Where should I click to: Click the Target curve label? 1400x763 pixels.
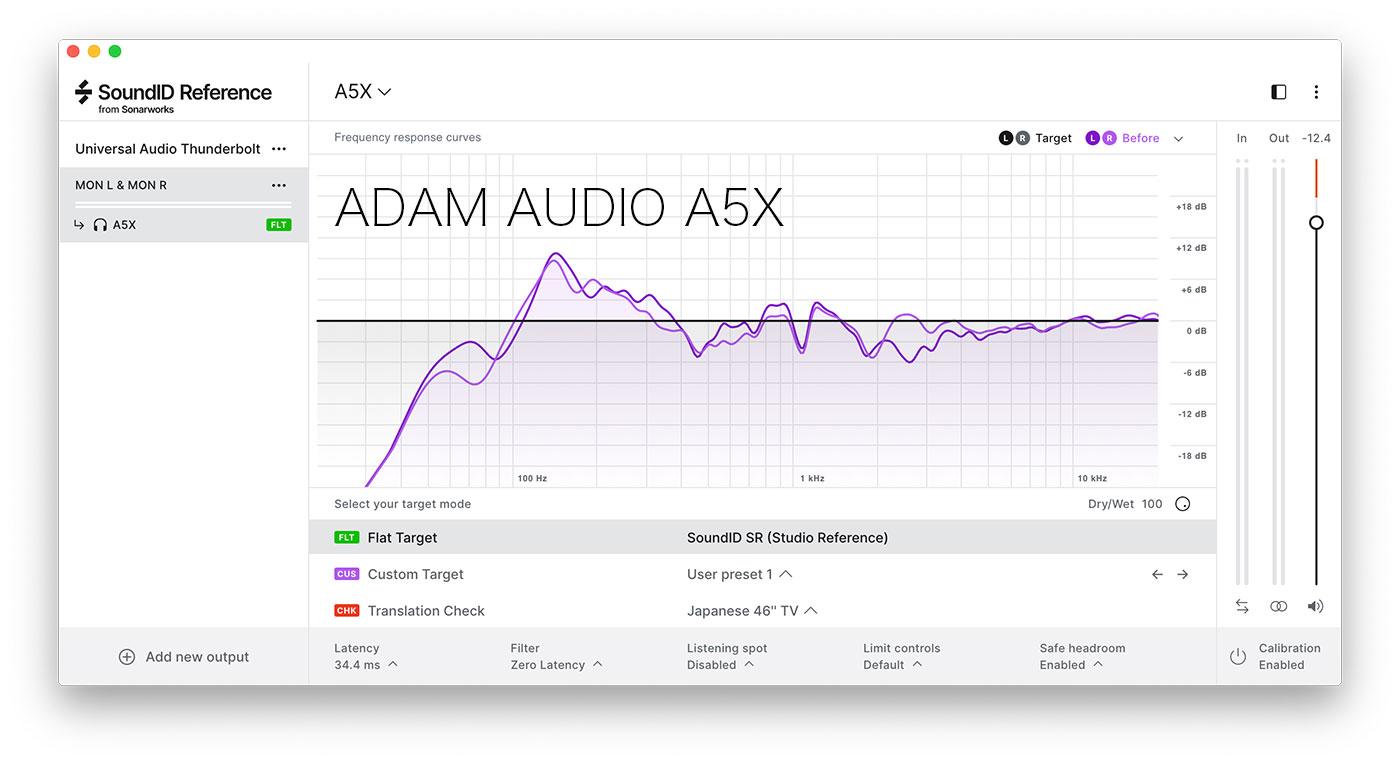coord(1053,138)
